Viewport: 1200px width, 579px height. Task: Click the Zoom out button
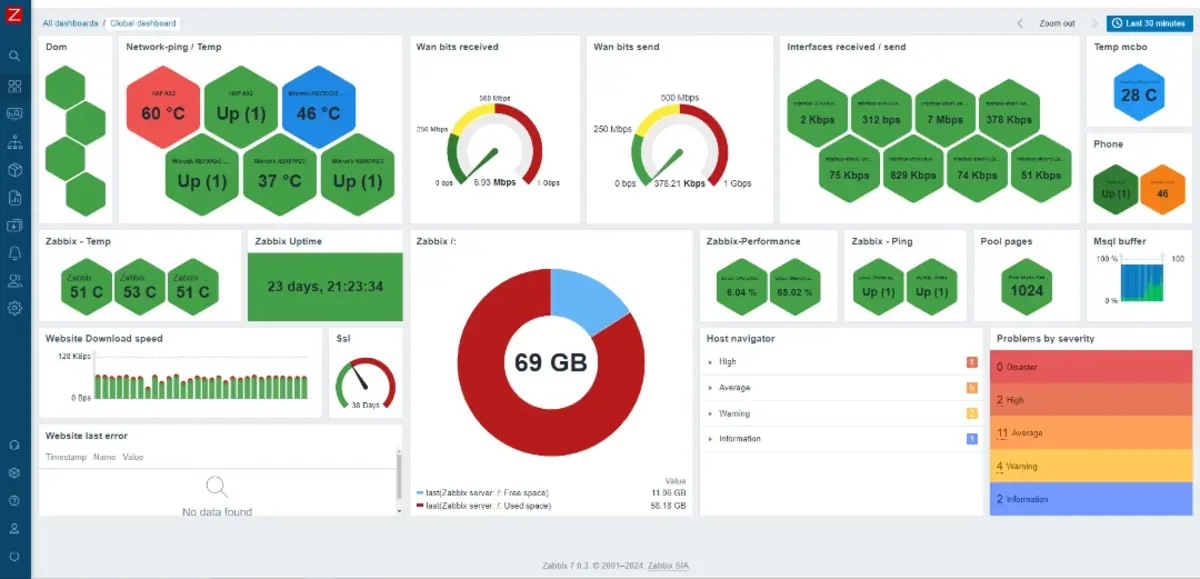[1057, 23]
